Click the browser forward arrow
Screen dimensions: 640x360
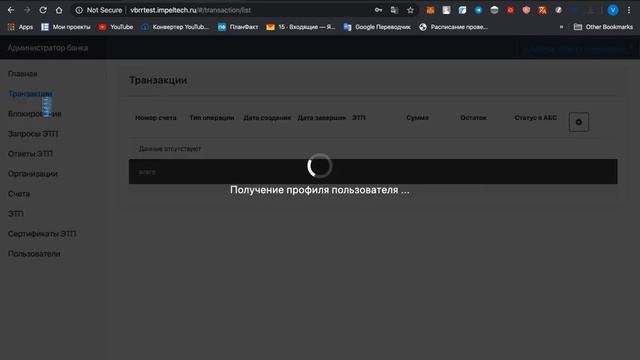tap(27, 10)
